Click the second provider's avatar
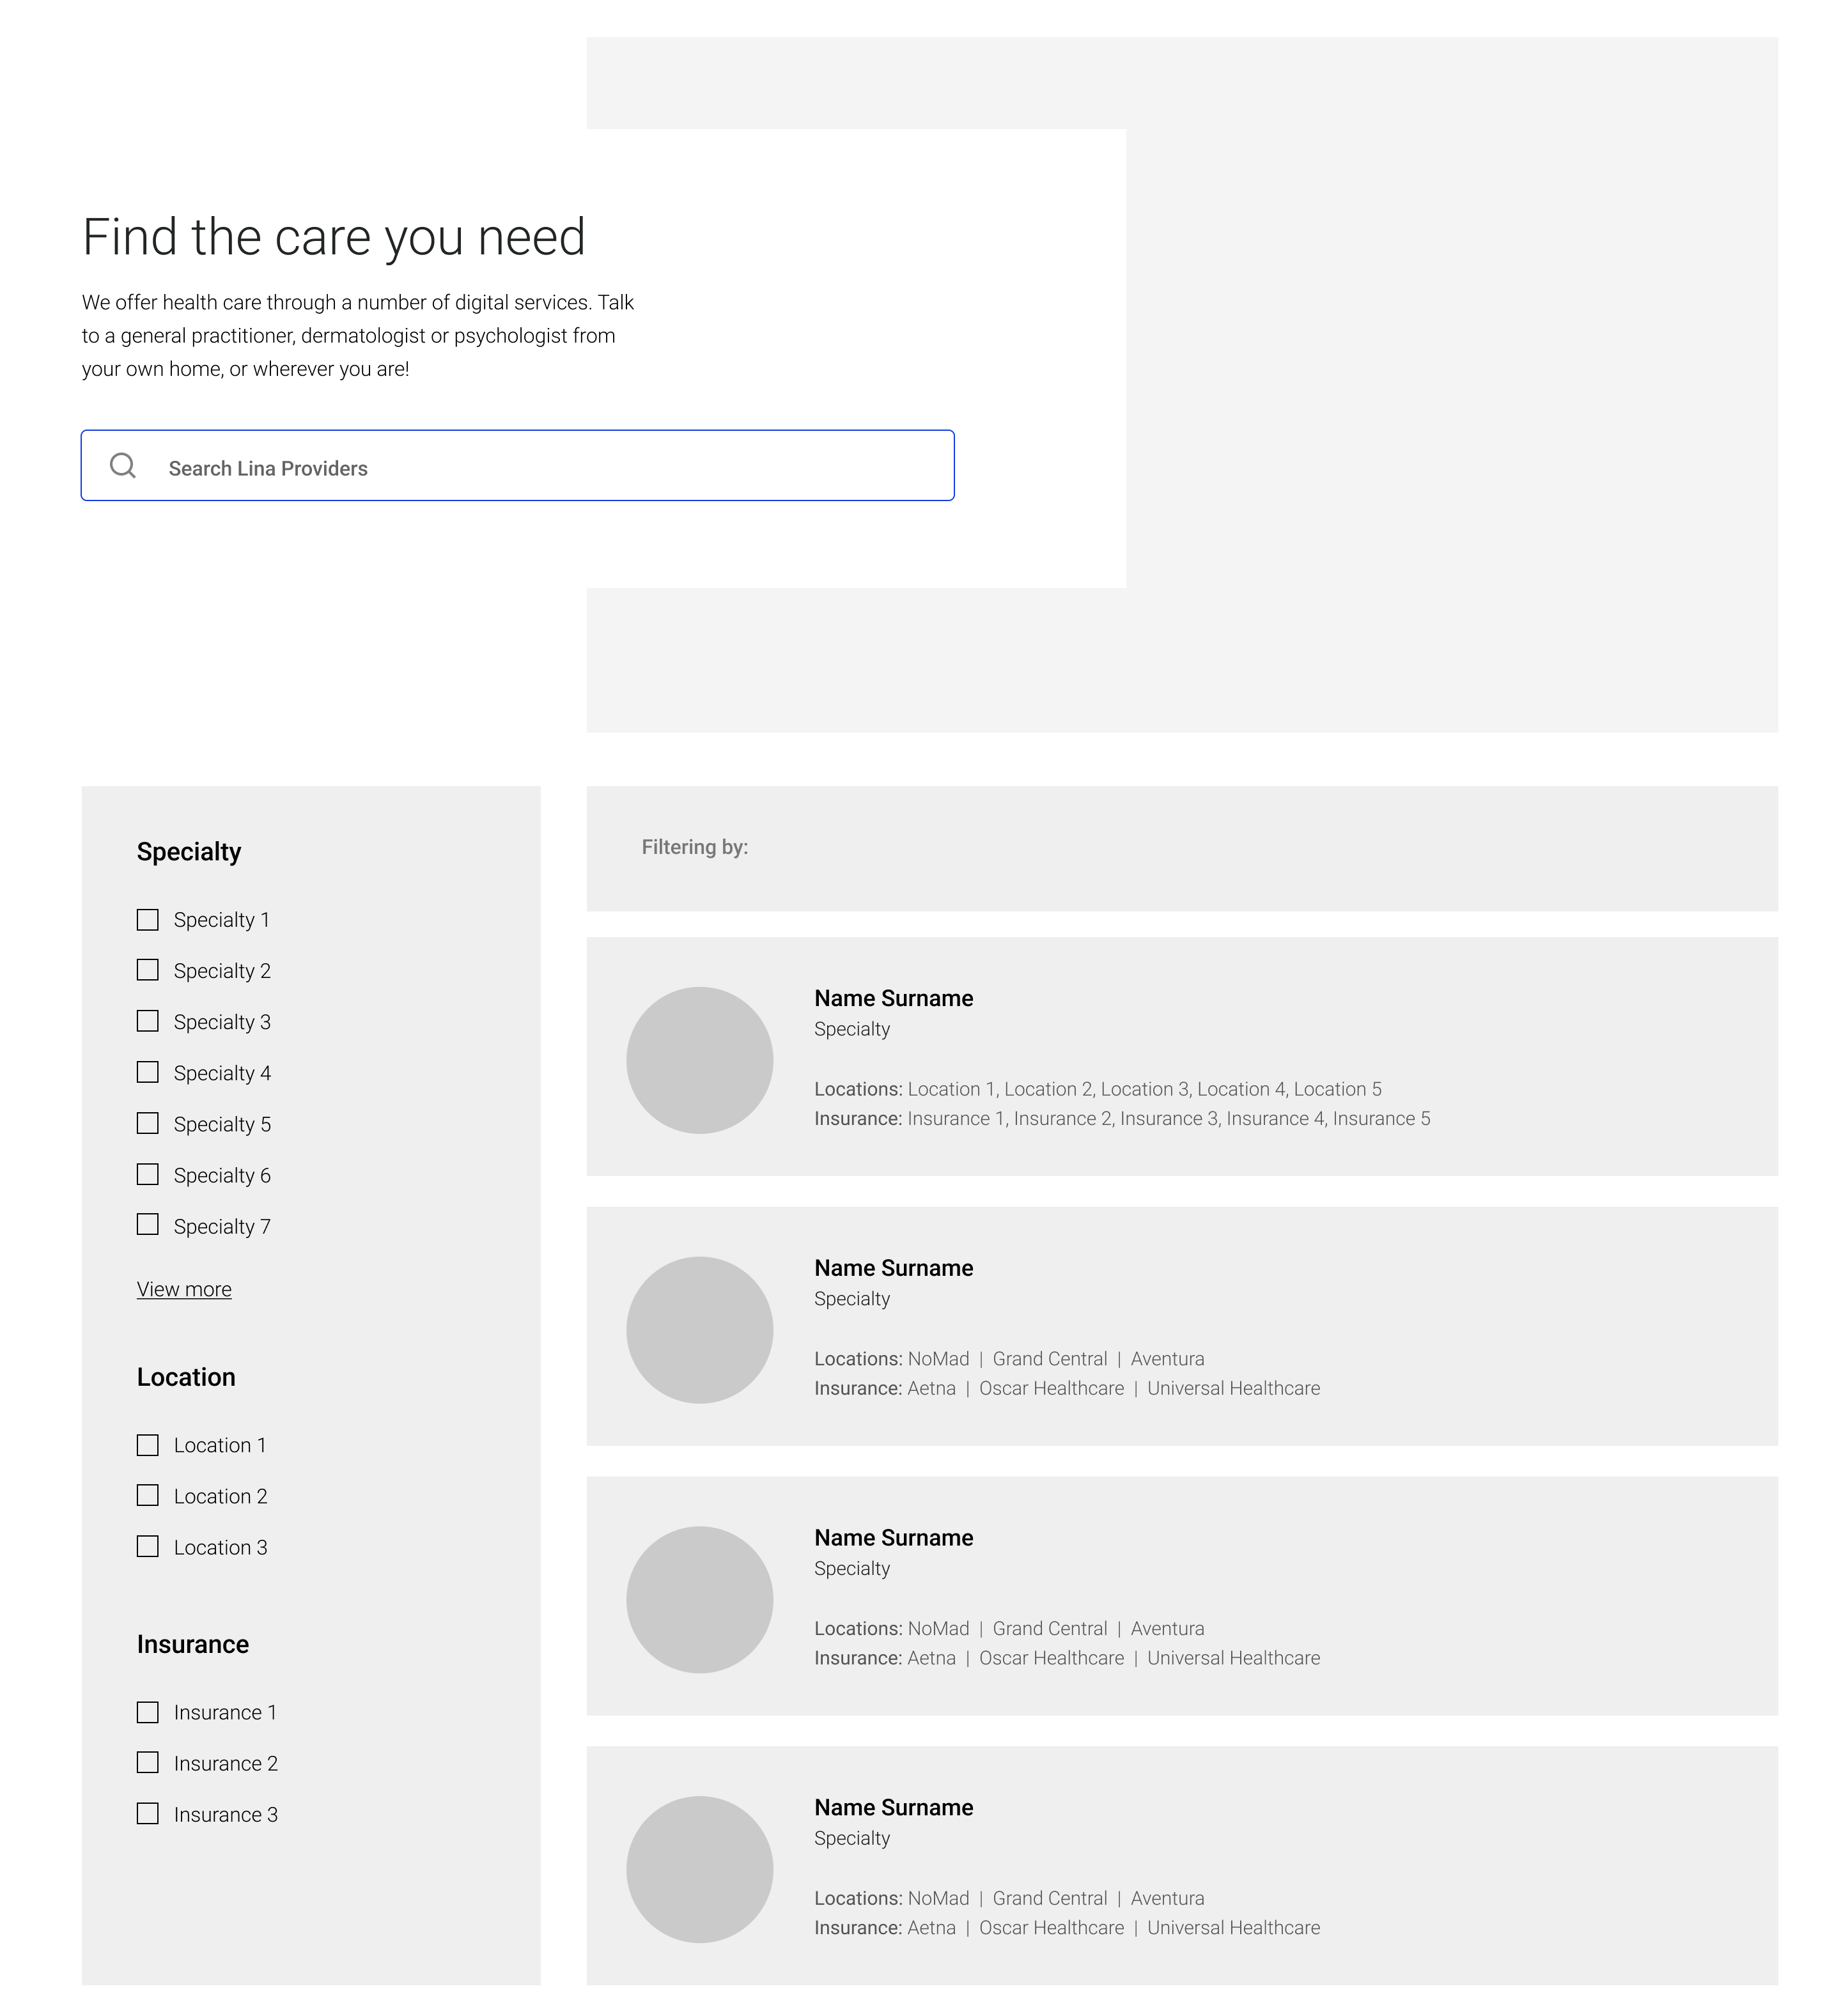 click(x=700, y=1331)
